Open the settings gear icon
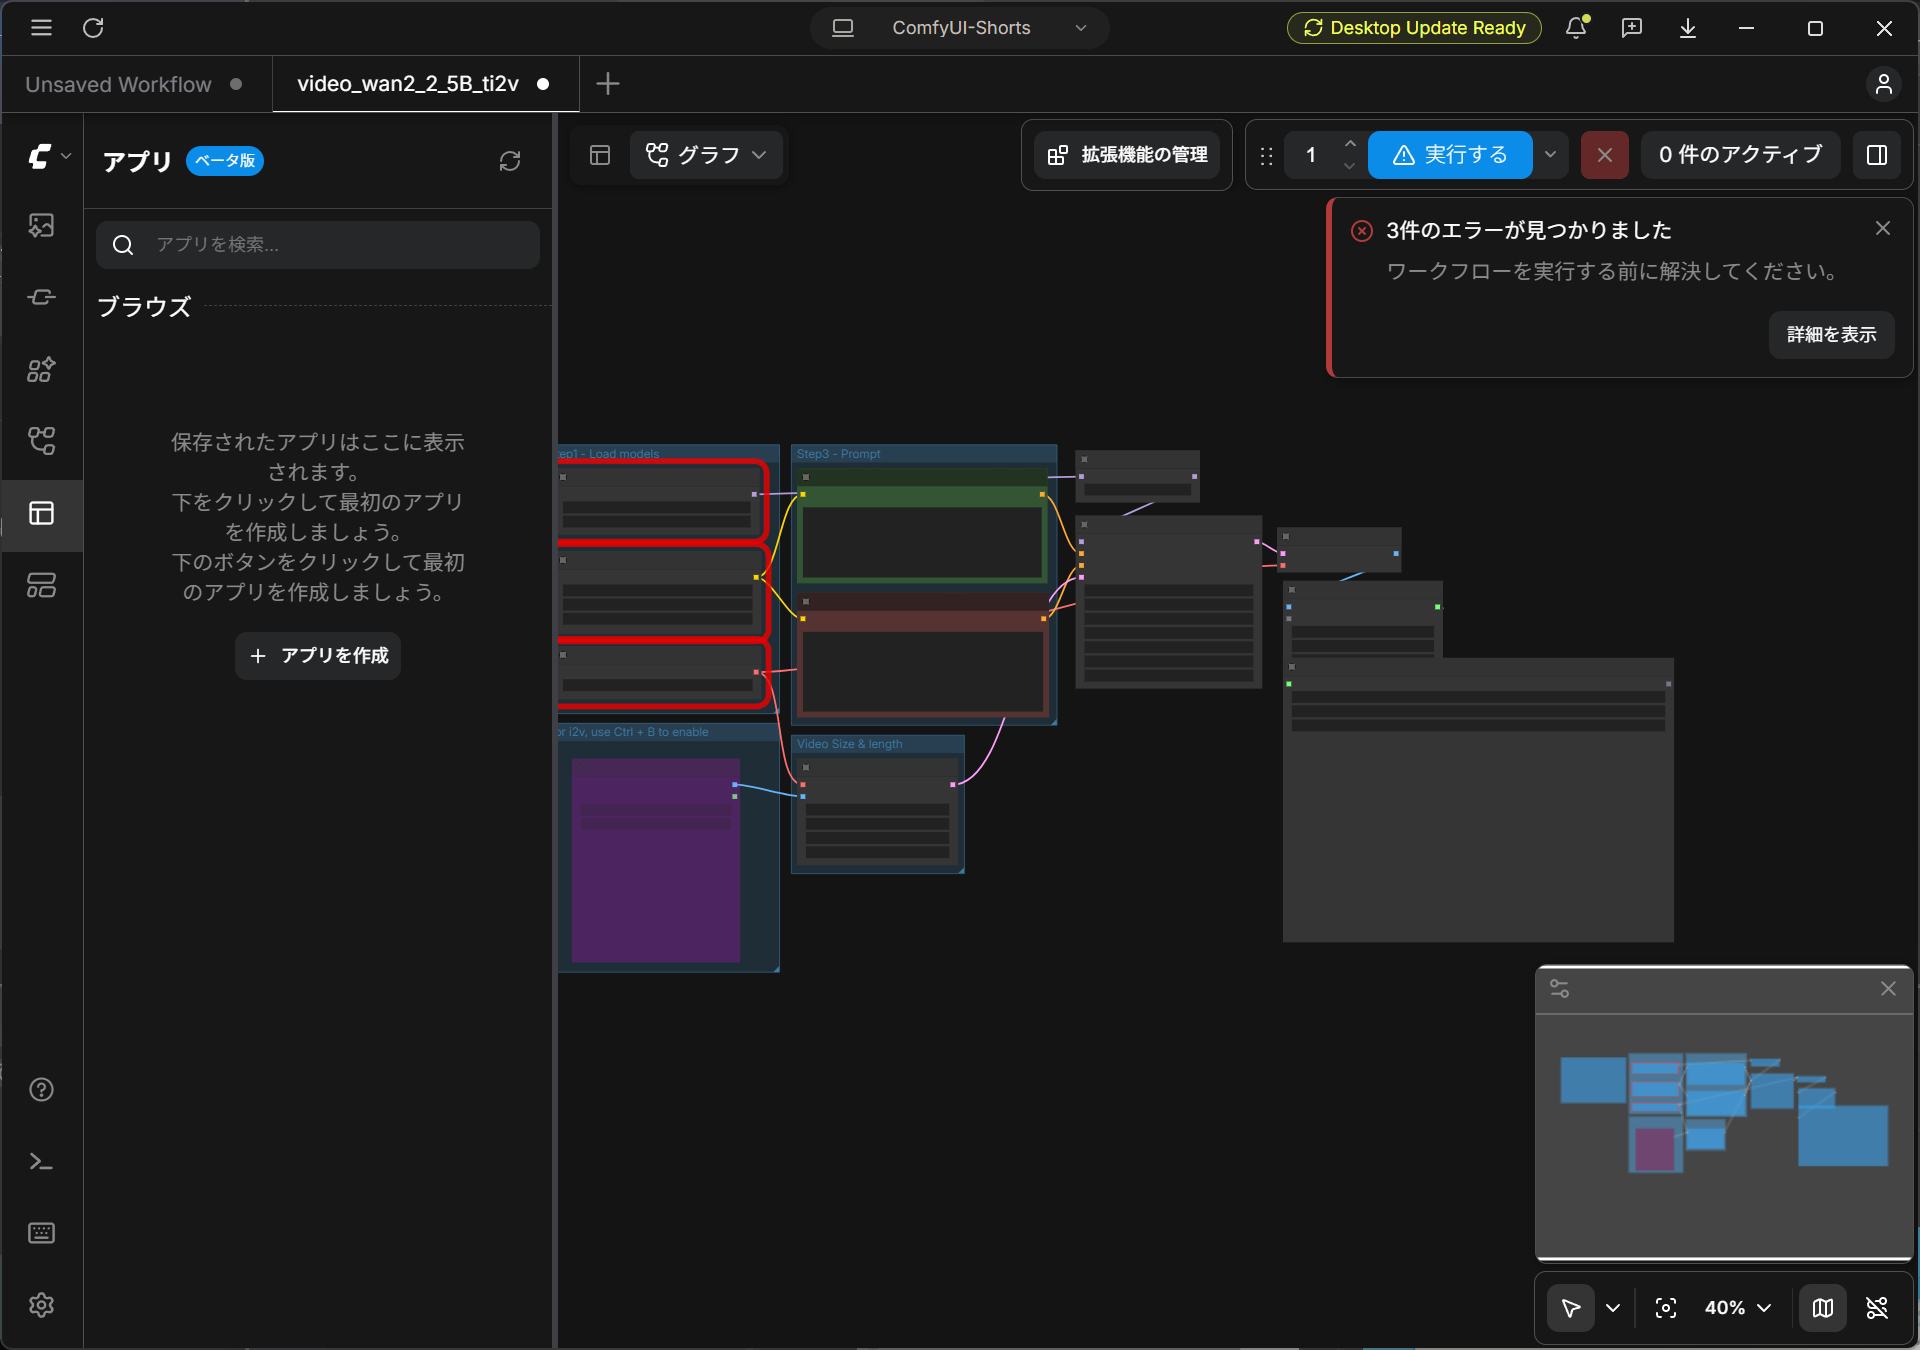This screenshot has height=1350, width=1920. point(41,1305)
